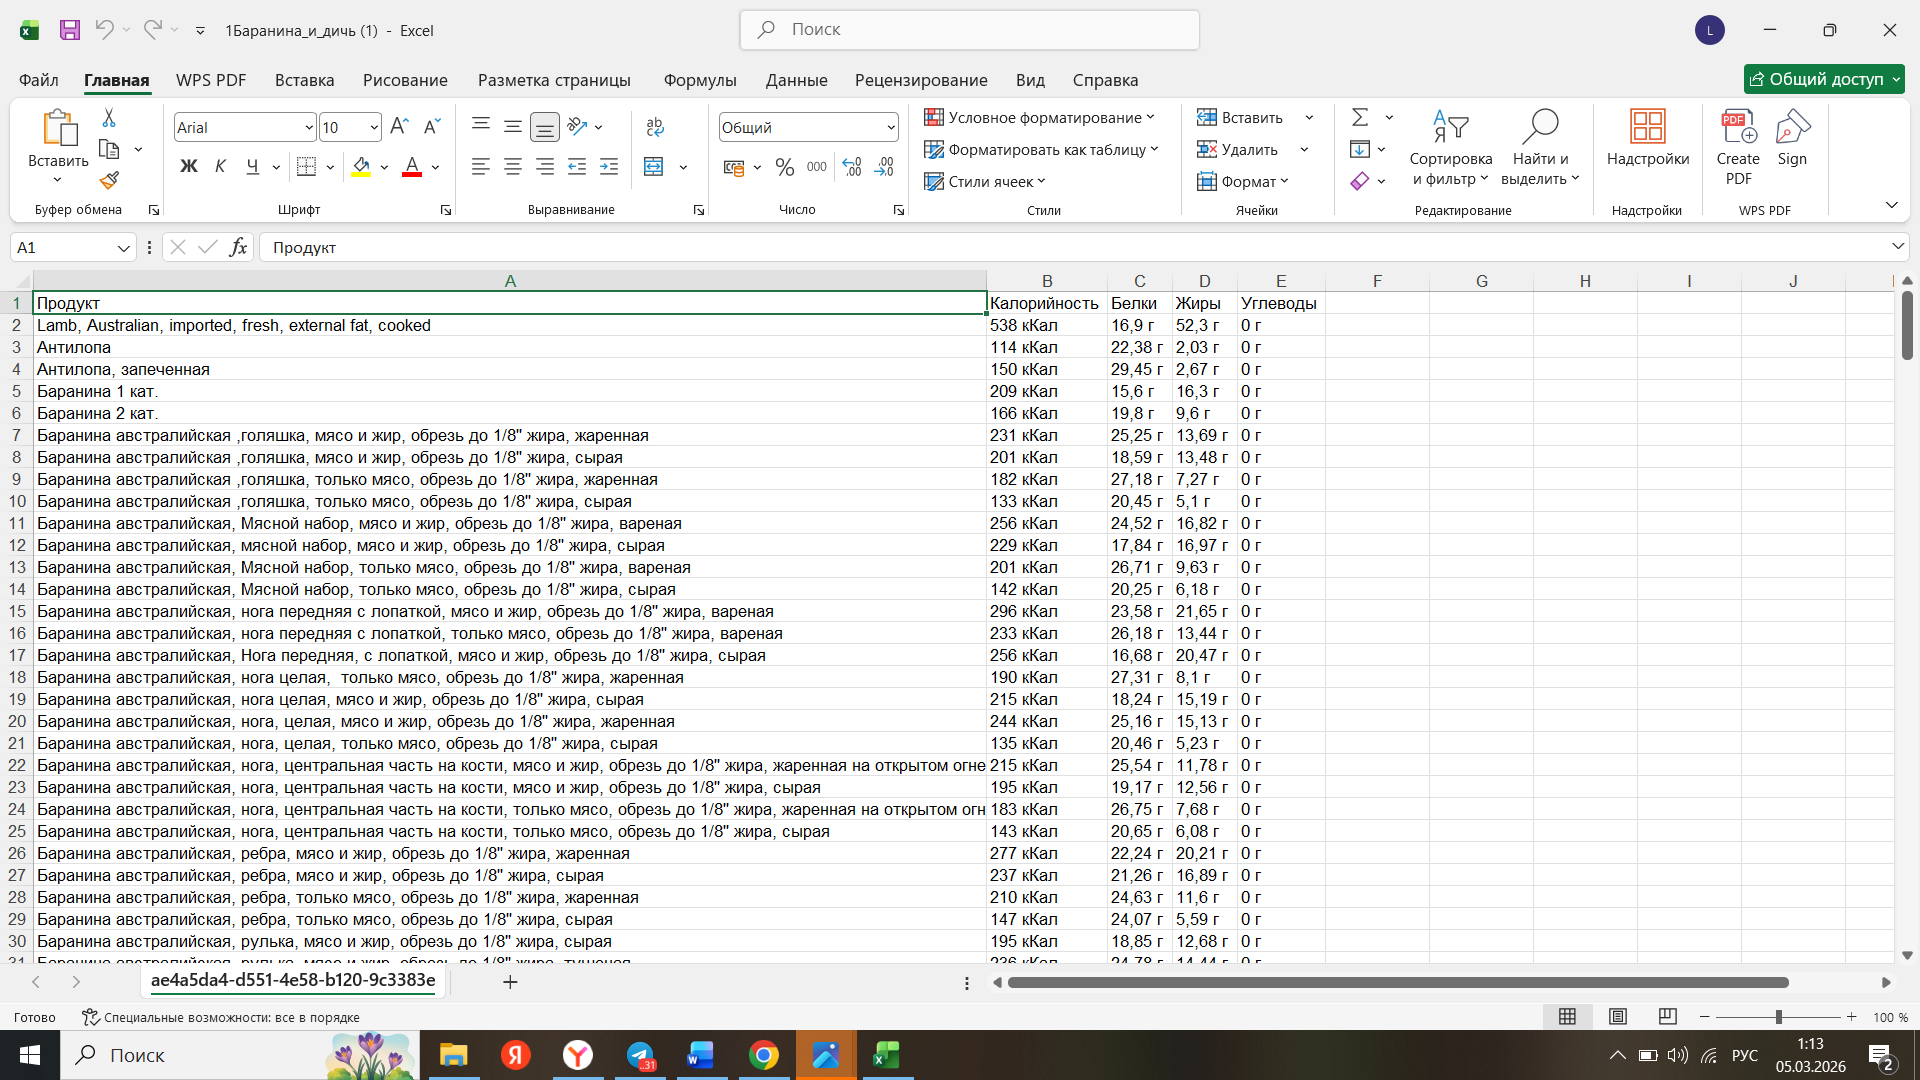Click the Cut scissors icon
Viewport: 1920px width, 1080px height.
pyautogui.click(x=109, y=118)
